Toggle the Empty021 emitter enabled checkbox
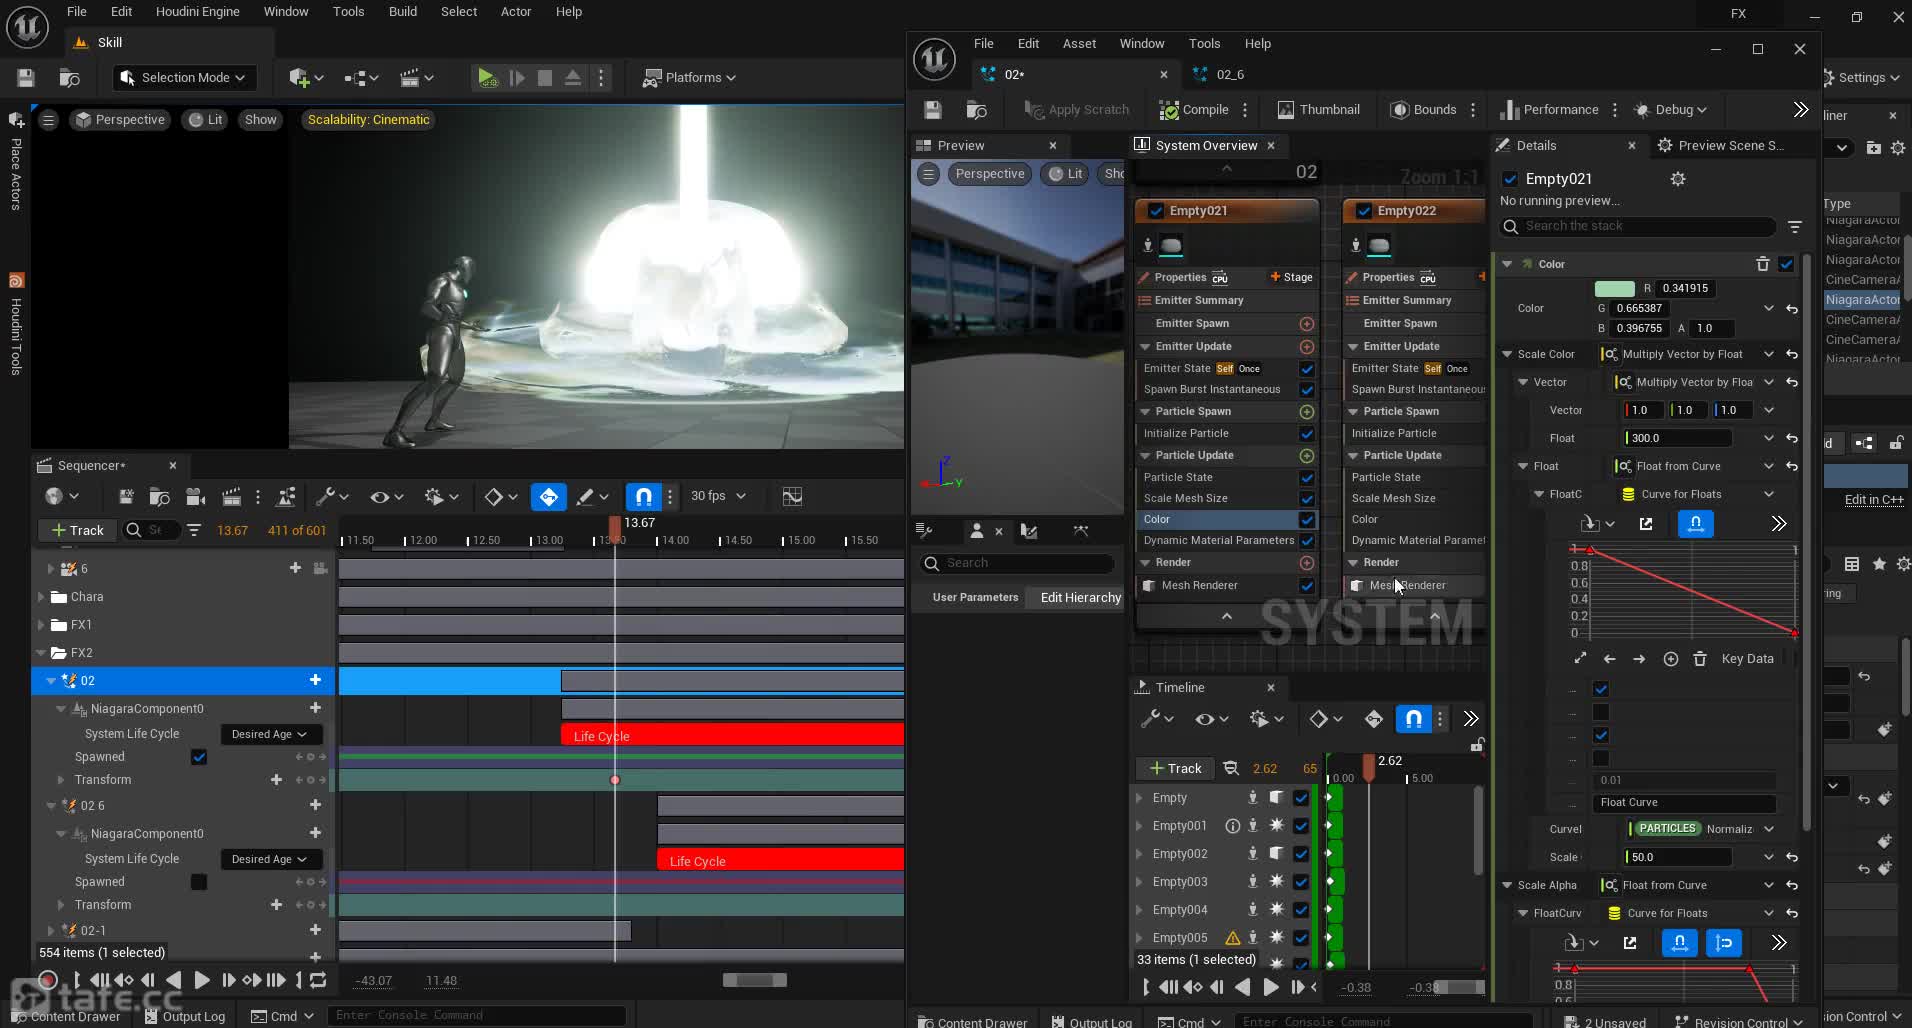Screen dimensions: 1912x1028 pyautogui.click(x=1156, y=211)
